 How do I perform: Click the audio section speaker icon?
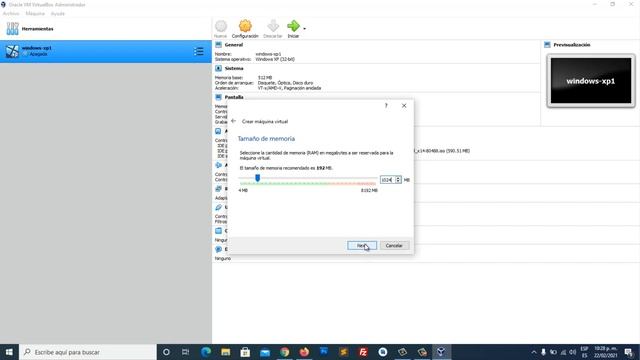(x=218, y=165)
